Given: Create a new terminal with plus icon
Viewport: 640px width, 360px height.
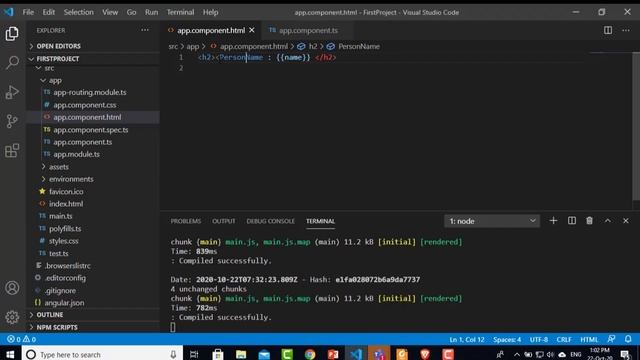Looking at the screenshot, I should 553,221.
